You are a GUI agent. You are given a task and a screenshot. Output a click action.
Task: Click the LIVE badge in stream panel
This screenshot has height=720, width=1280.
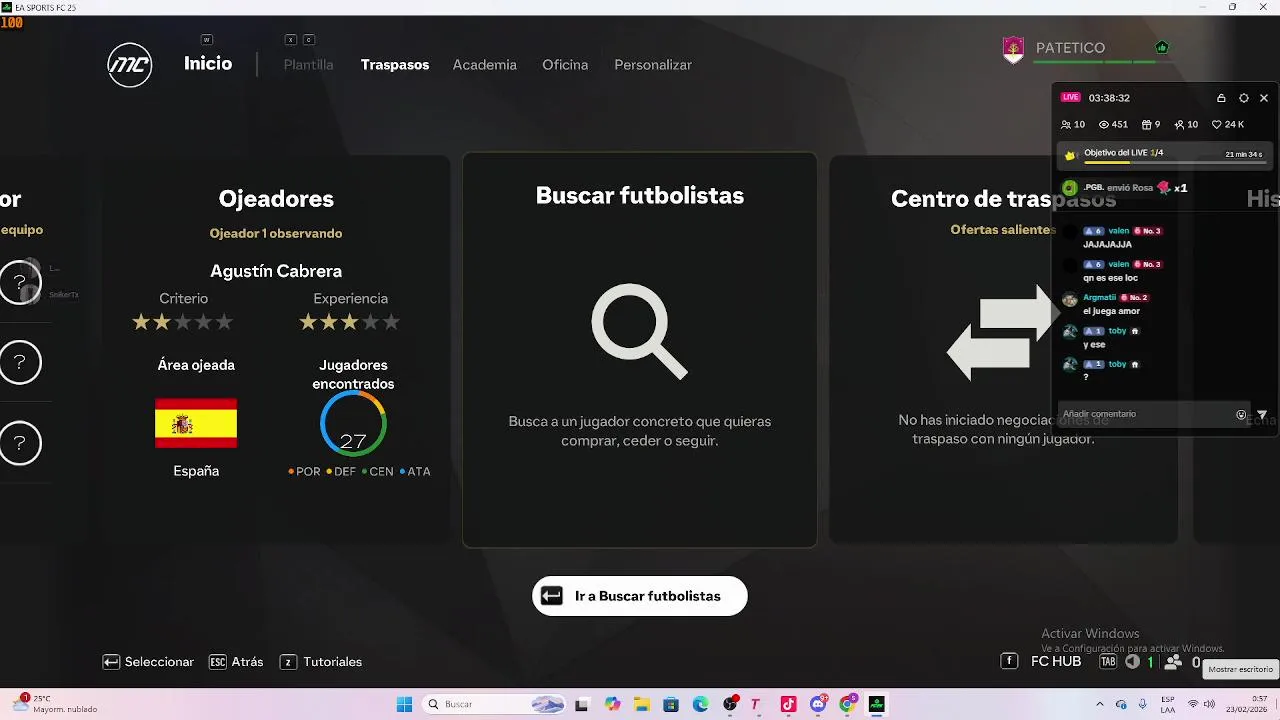1071,98
